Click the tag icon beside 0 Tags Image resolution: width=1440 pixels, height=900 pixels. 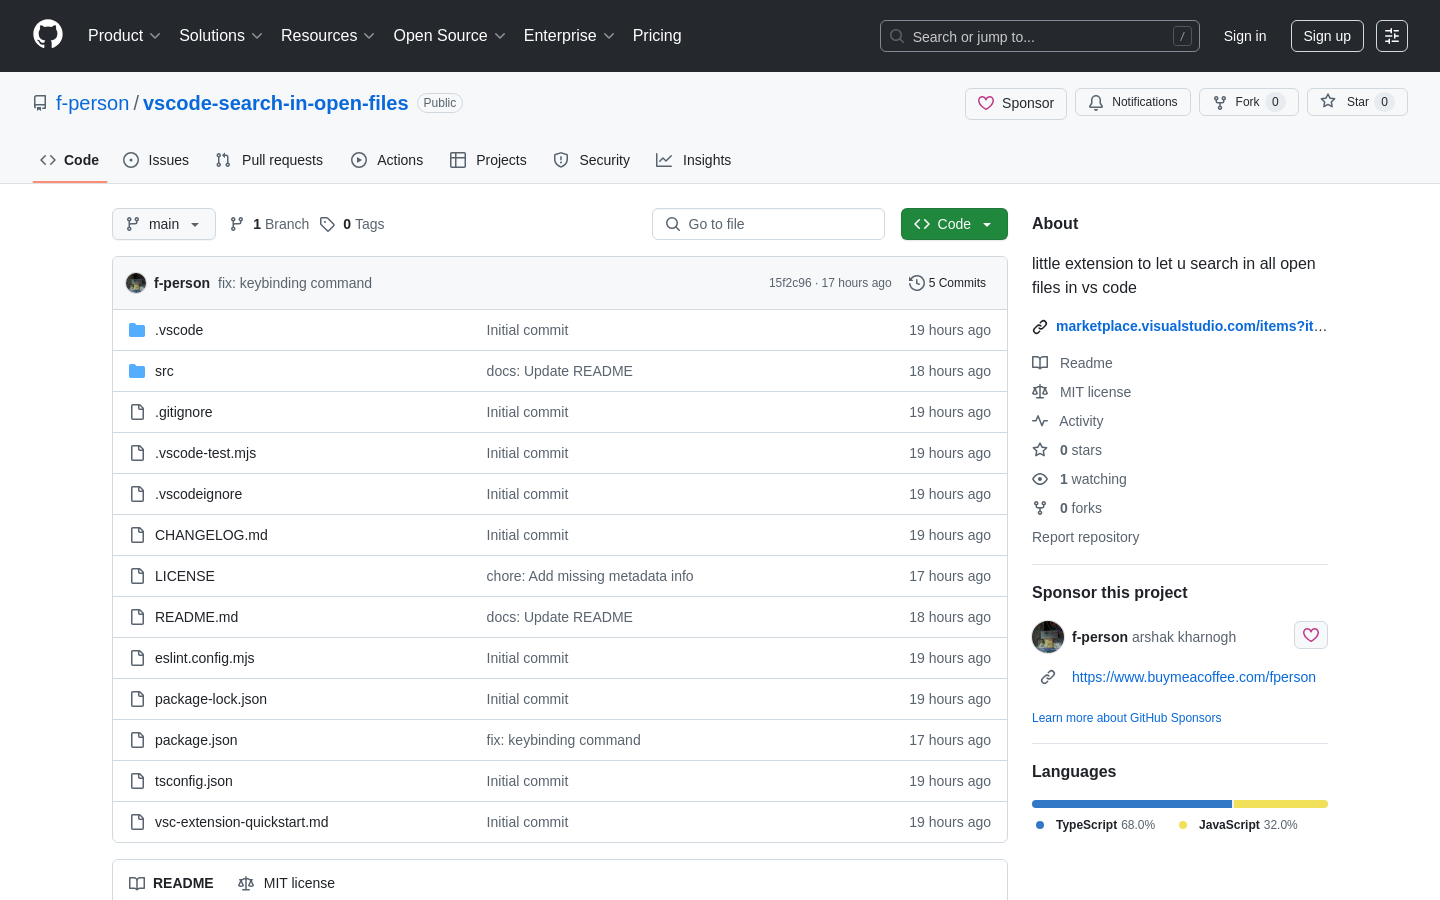pyautogui.click(x=327, y=224)
